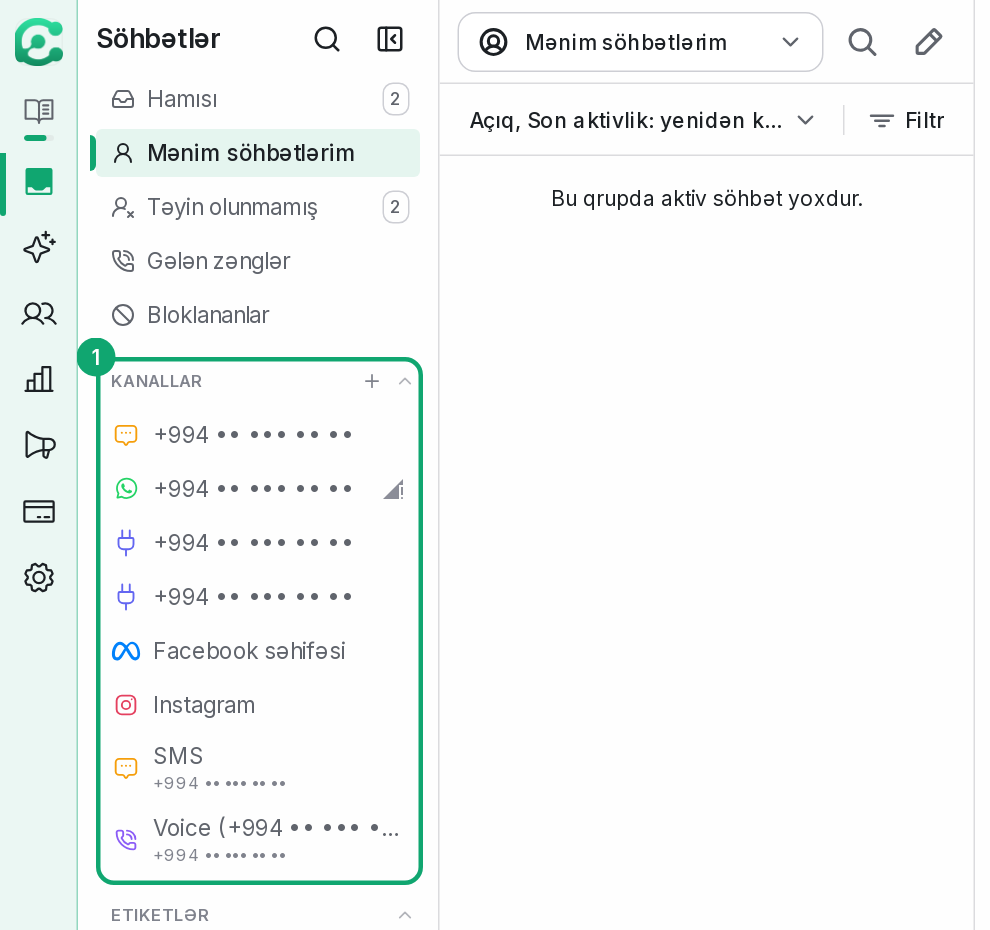
Task: Collapse the ETIKETLƏR section chevron
Action: point(405,915)
